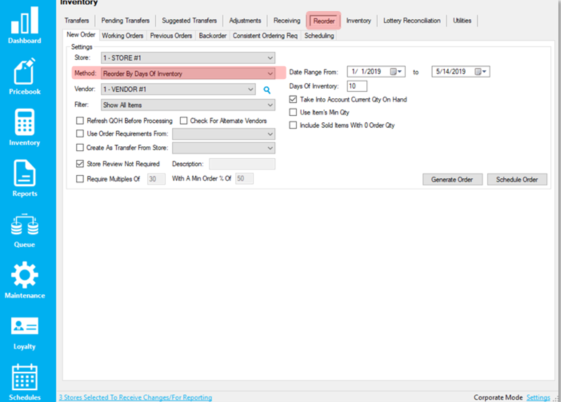
Task: Open the Method dropdown list
Action: click(188, 74)
